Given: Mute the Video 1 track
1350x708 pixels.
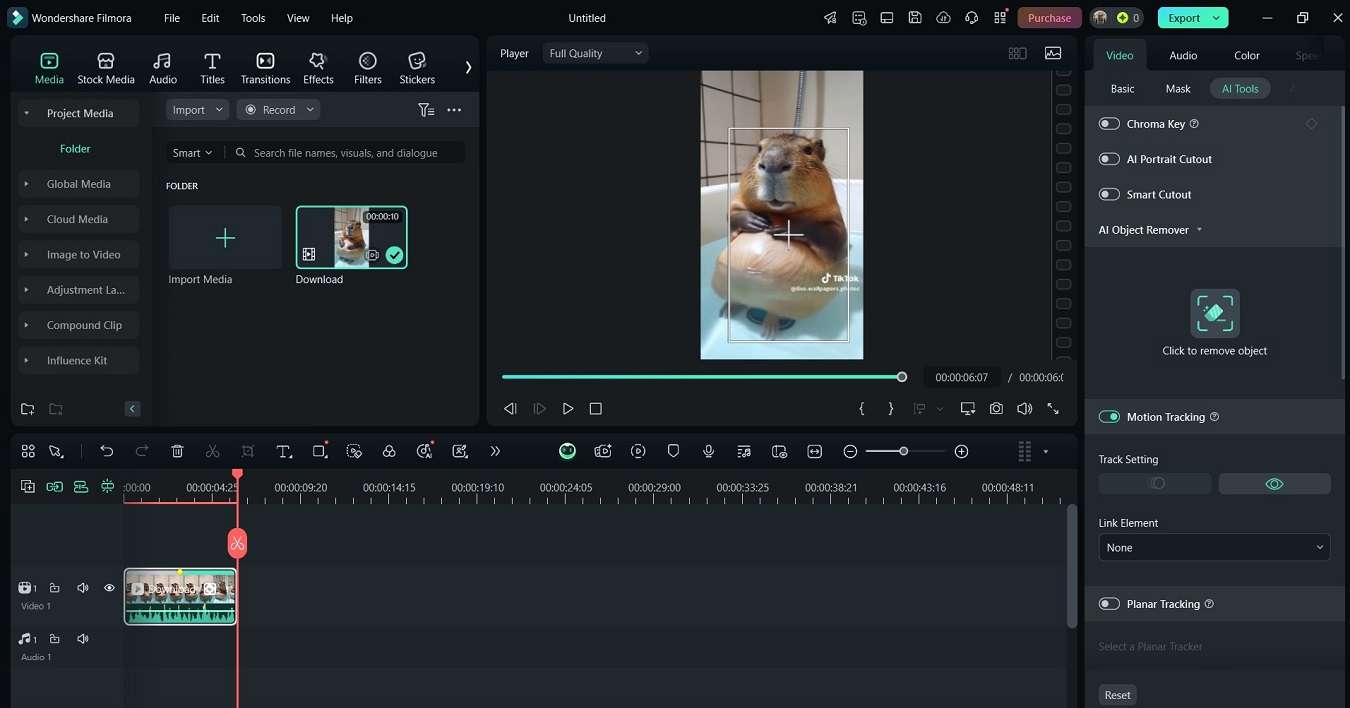Looking at the screenshot, I should (83, 588).
